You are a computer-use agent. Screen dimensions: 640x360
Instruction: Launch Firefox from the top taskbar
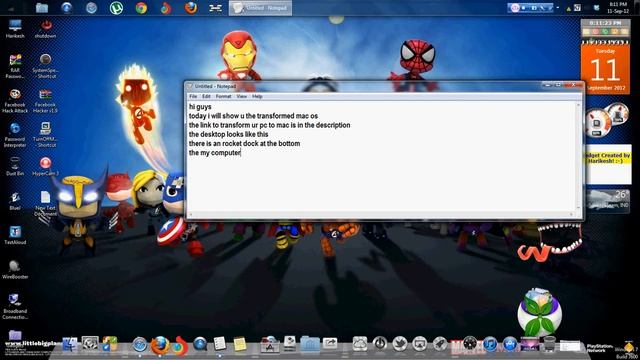191,8
